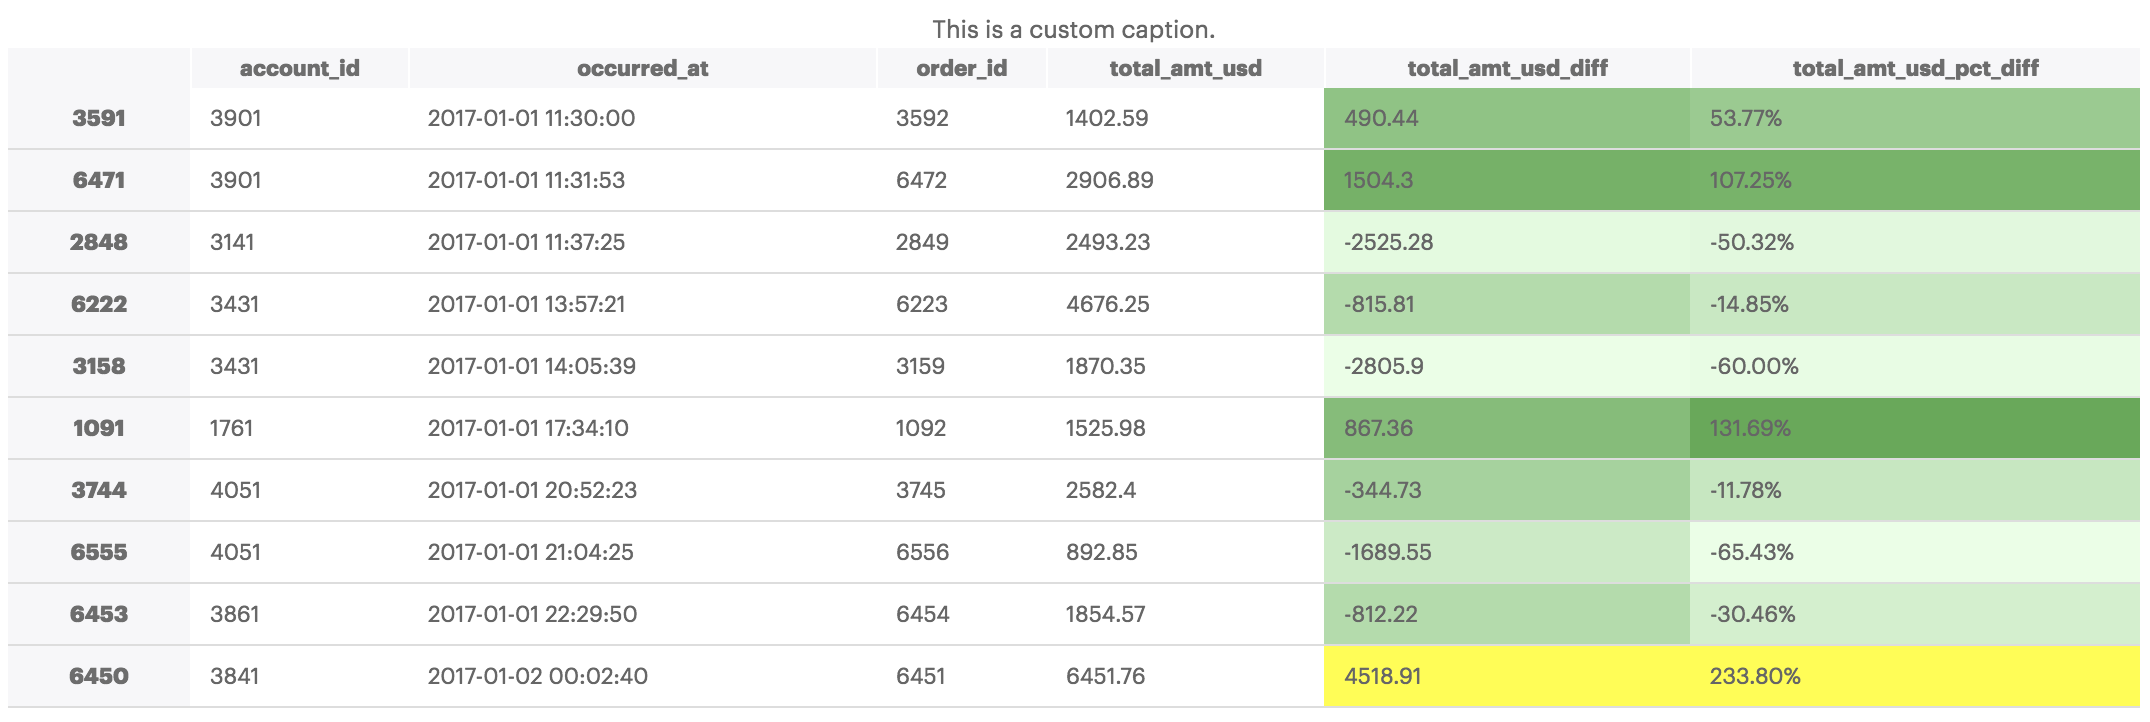
Task: Select the -2805.9 diff cell
Action: coord(1383,366)
